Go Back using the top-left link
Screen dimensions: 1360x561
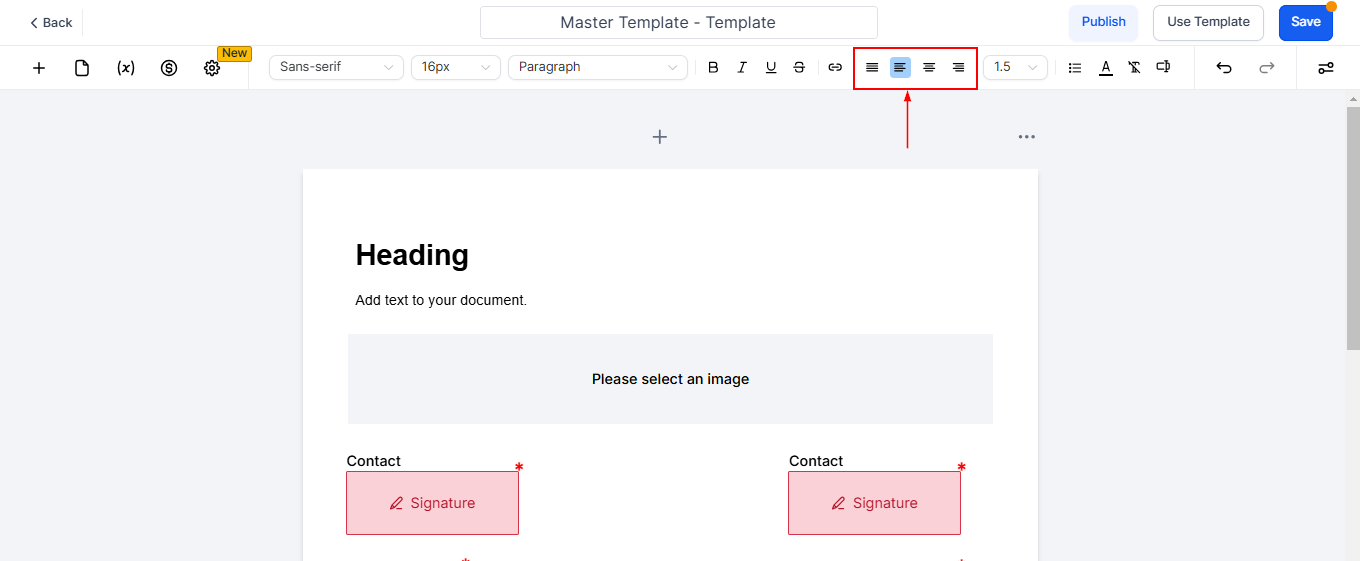click(x=52, y=22)
